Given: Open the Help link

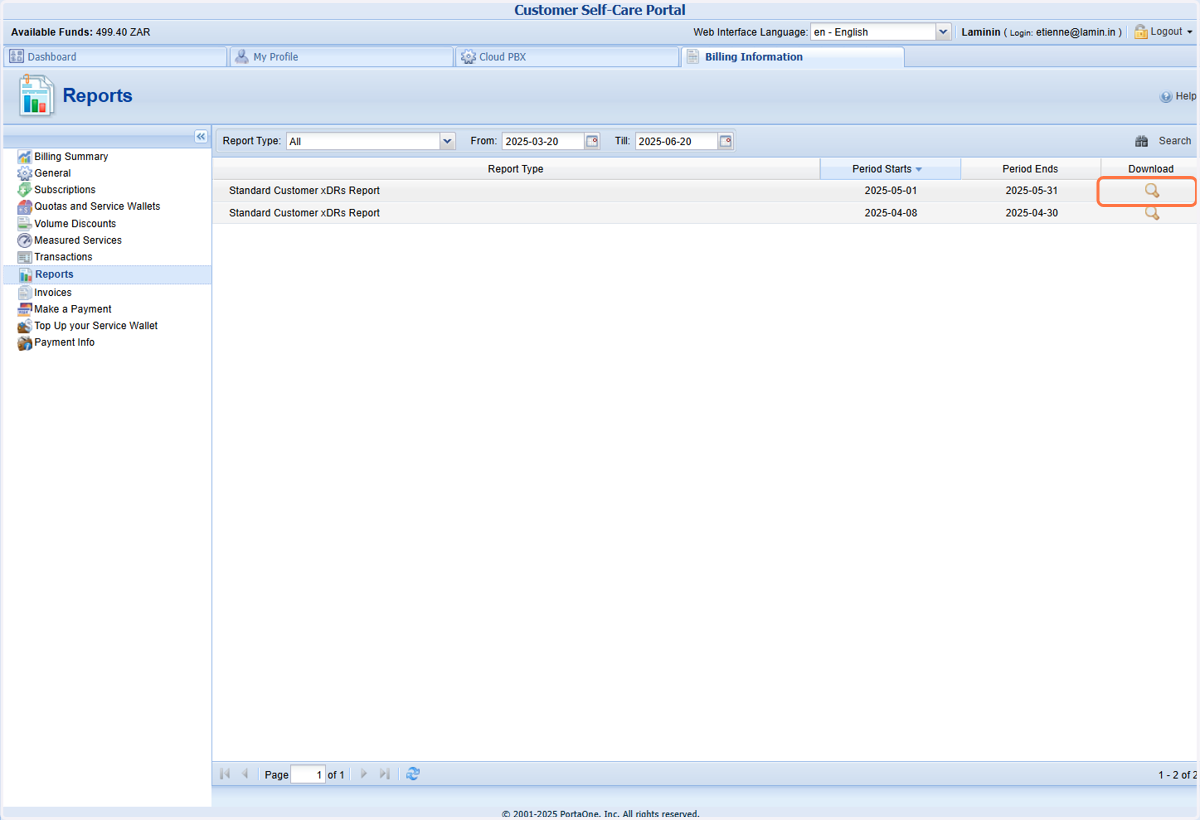Looking at the screenshot, I should tap(1178, 97).
